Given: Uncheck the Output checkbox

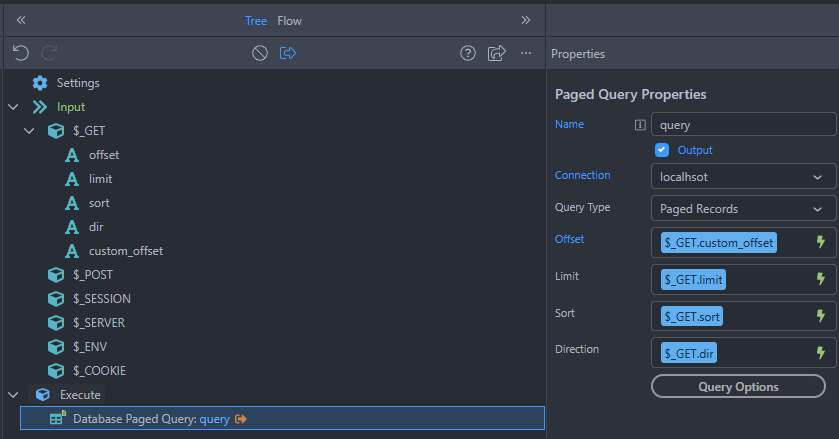Looking at the screenshot, I should point(662,150).
